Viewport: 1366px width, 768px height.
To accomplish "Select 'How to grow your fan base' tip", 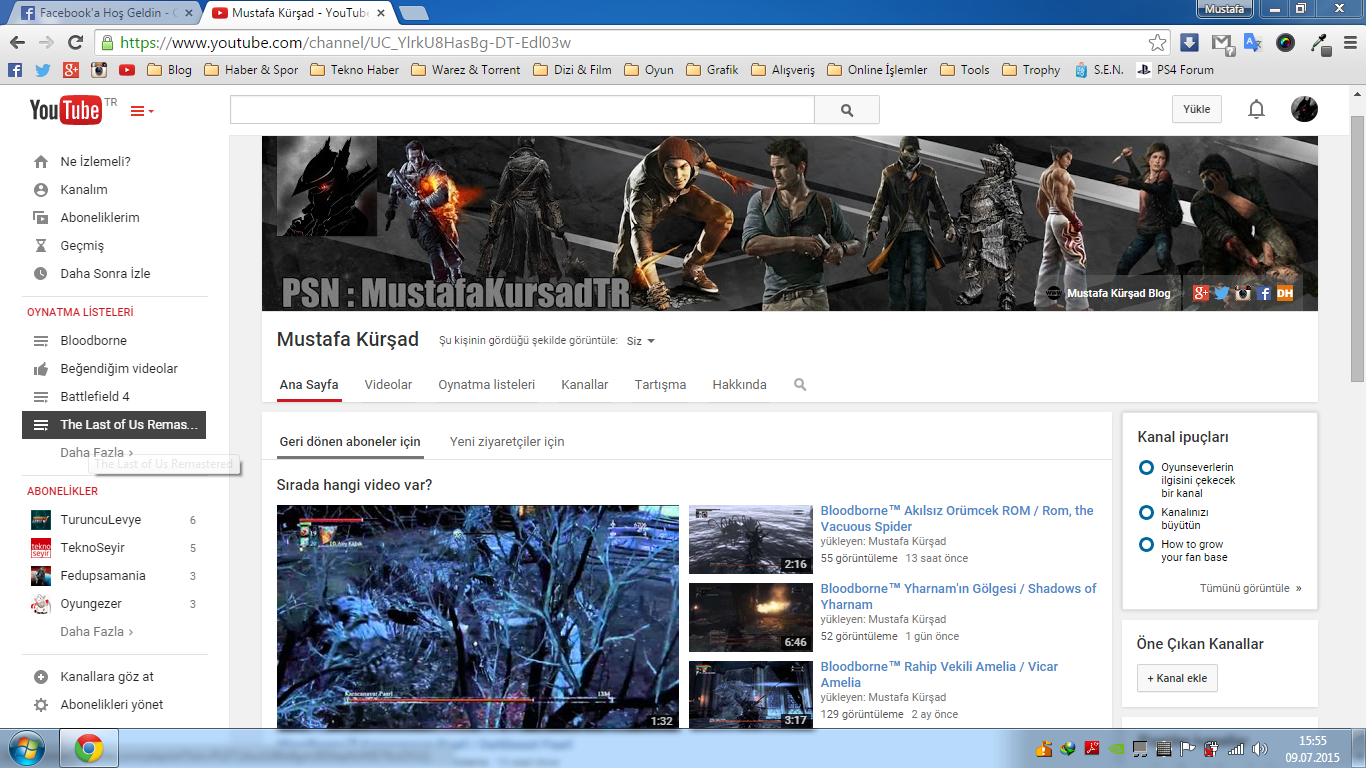I will (1194, 551).
